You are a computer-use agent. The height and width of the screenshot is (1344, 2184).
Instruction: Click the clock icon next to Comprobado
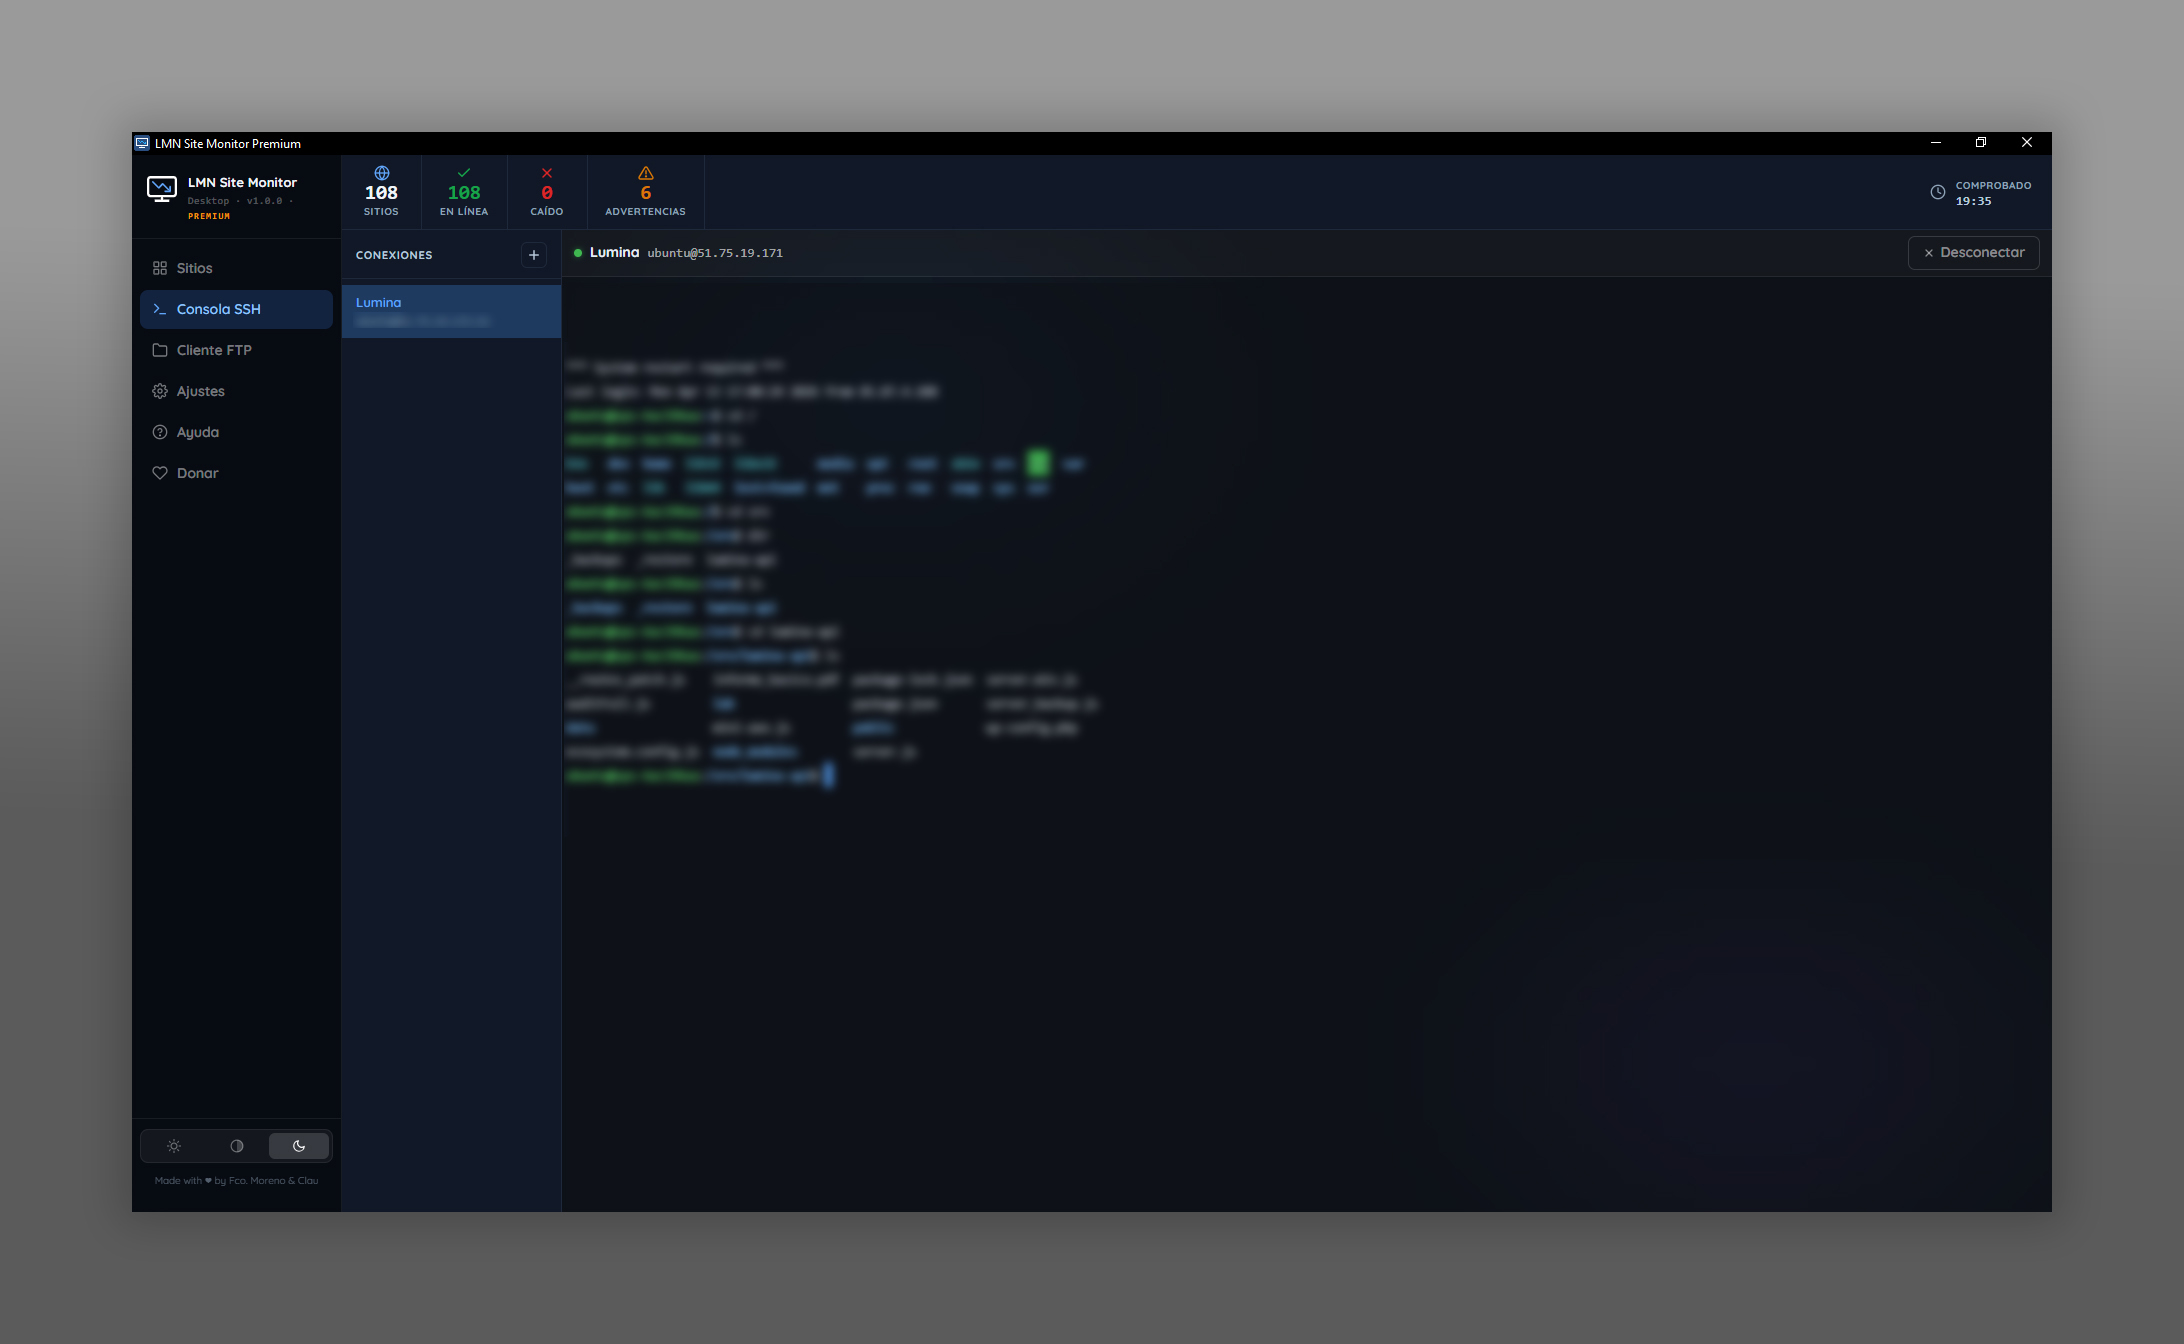click(1938, 192)
